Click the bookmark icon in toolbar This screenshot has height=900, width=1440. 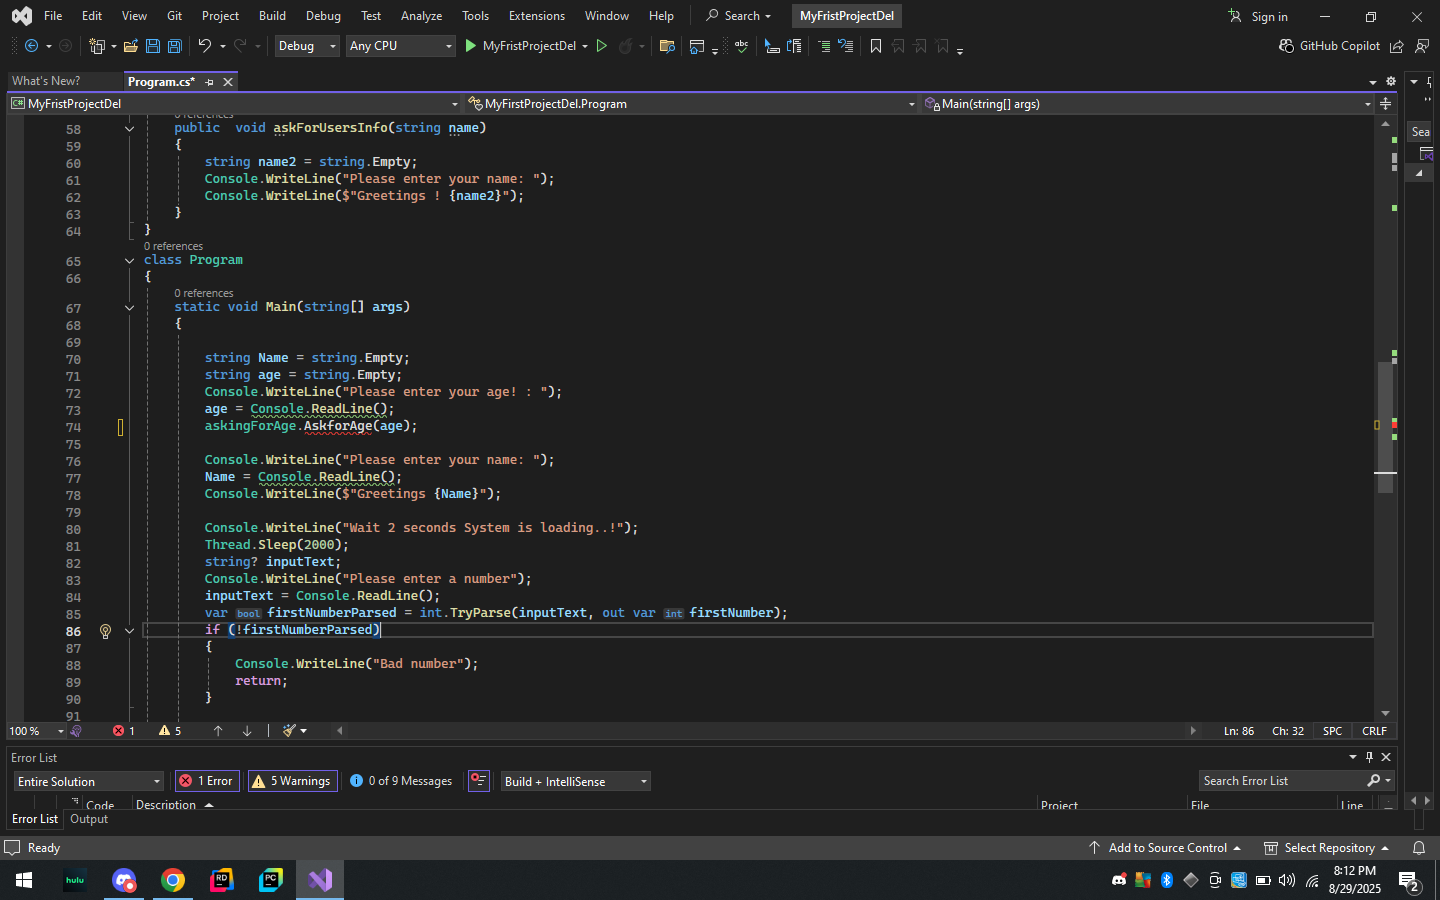point(876,46)
